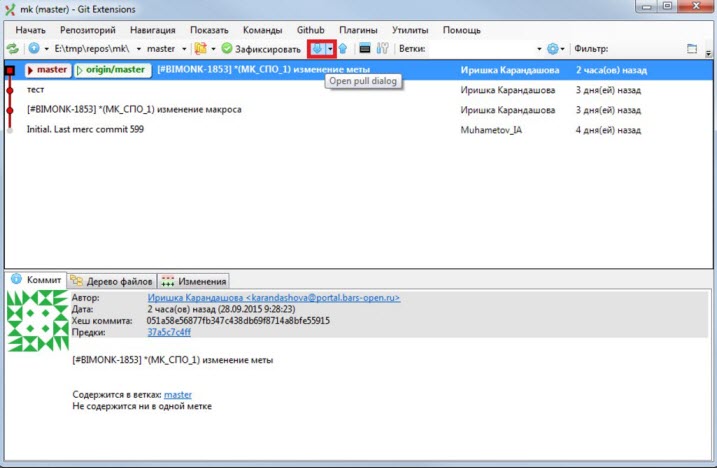
Task: Click the gear icon next to branch filter
Action: point(552,48)
